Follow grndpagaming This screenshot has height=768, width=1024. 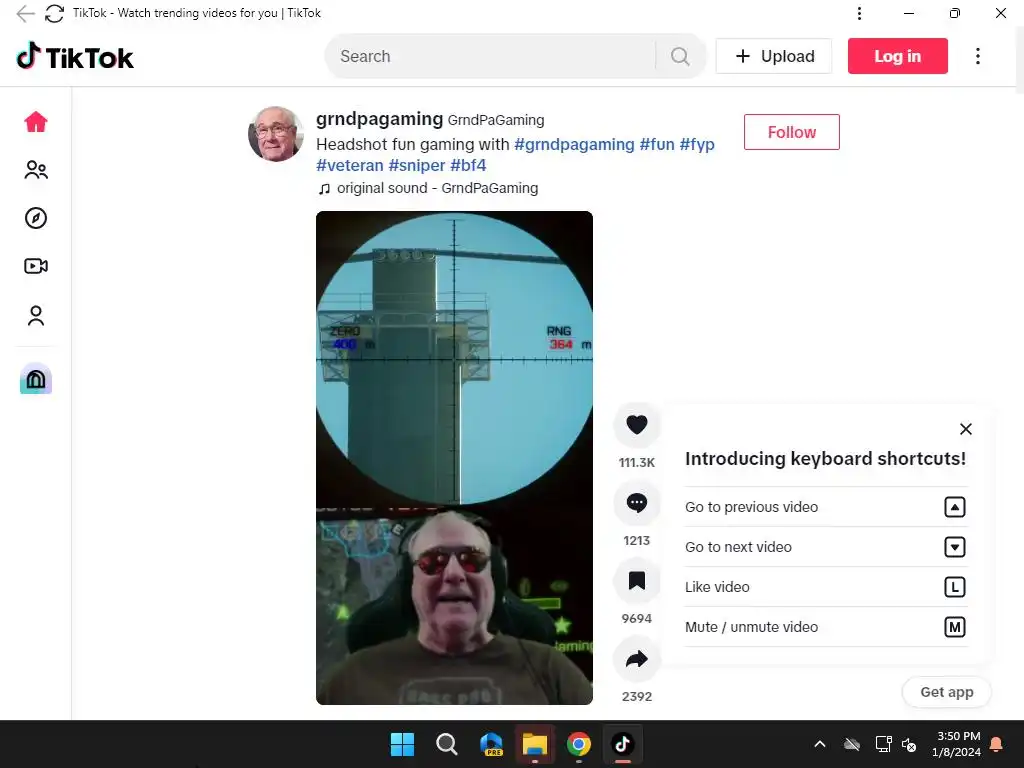tap(792, 132)
